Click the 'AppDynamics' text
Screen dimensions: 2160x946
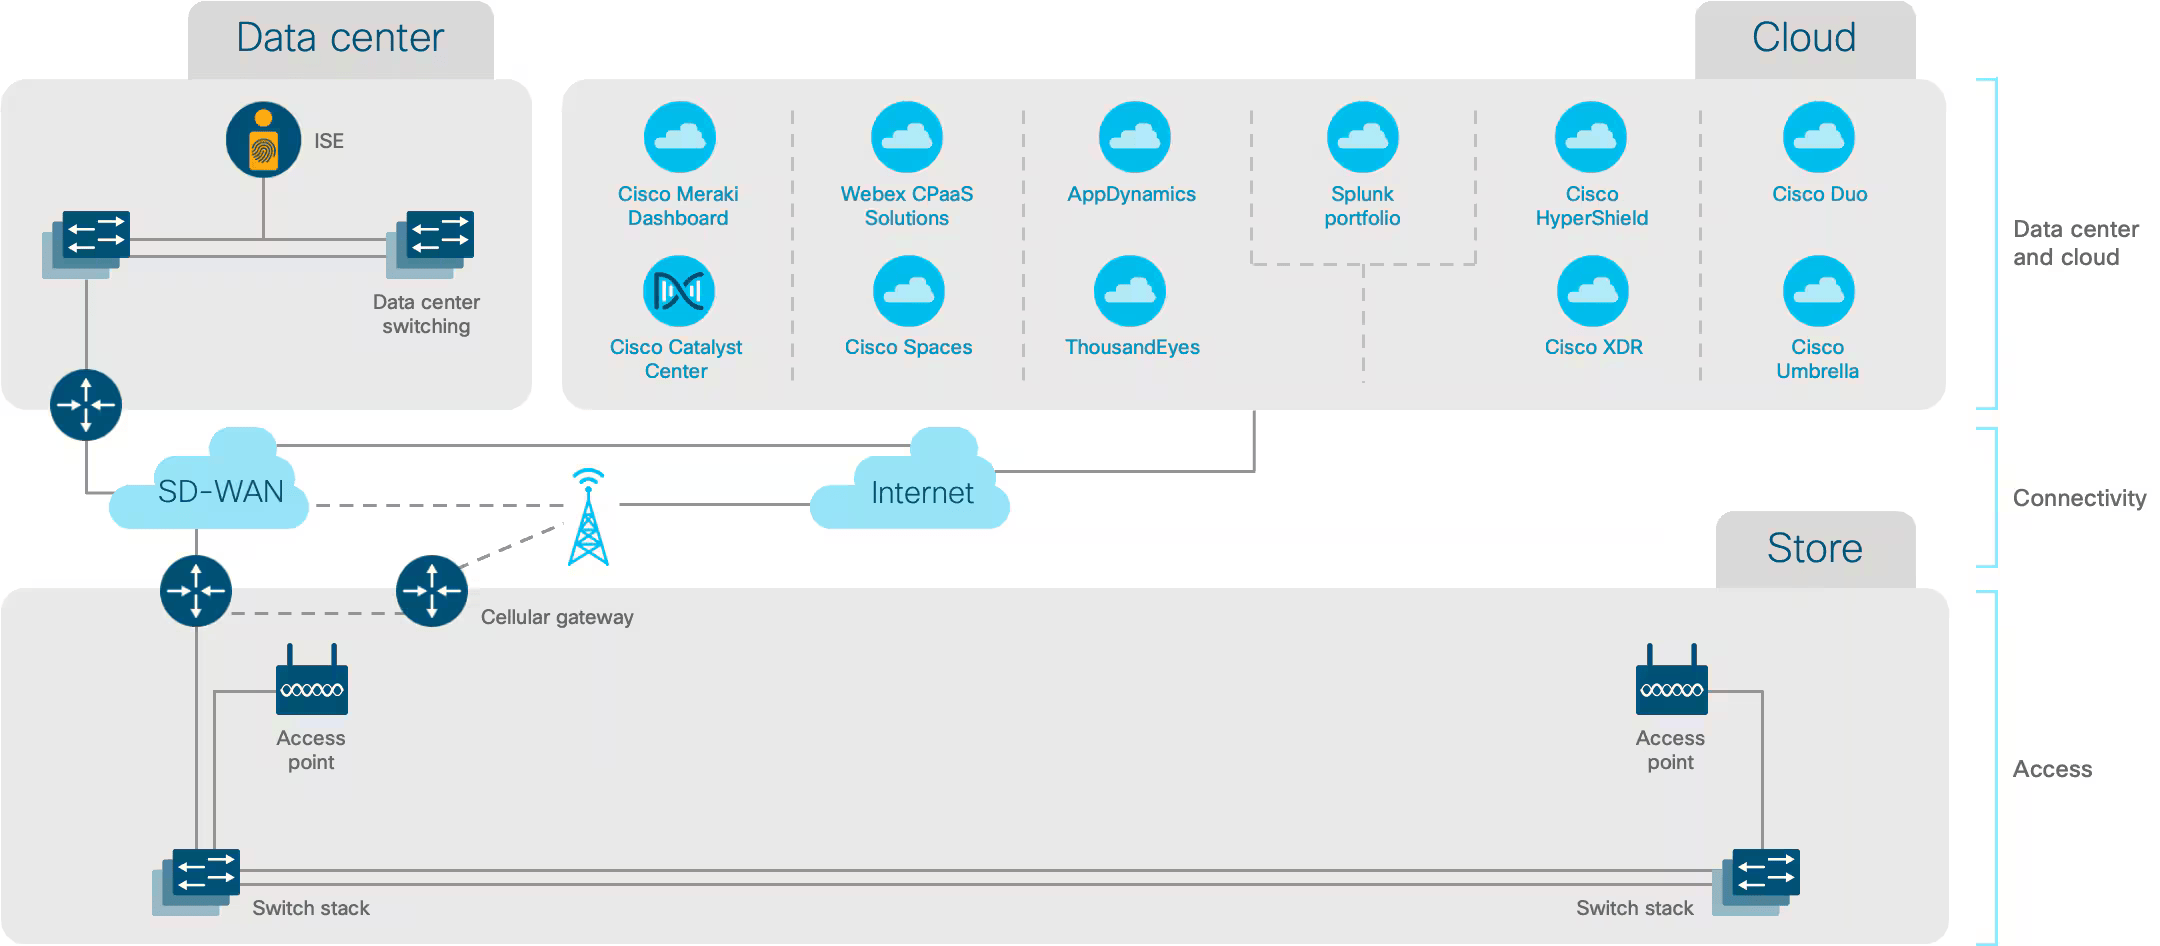click(1131, 194)
